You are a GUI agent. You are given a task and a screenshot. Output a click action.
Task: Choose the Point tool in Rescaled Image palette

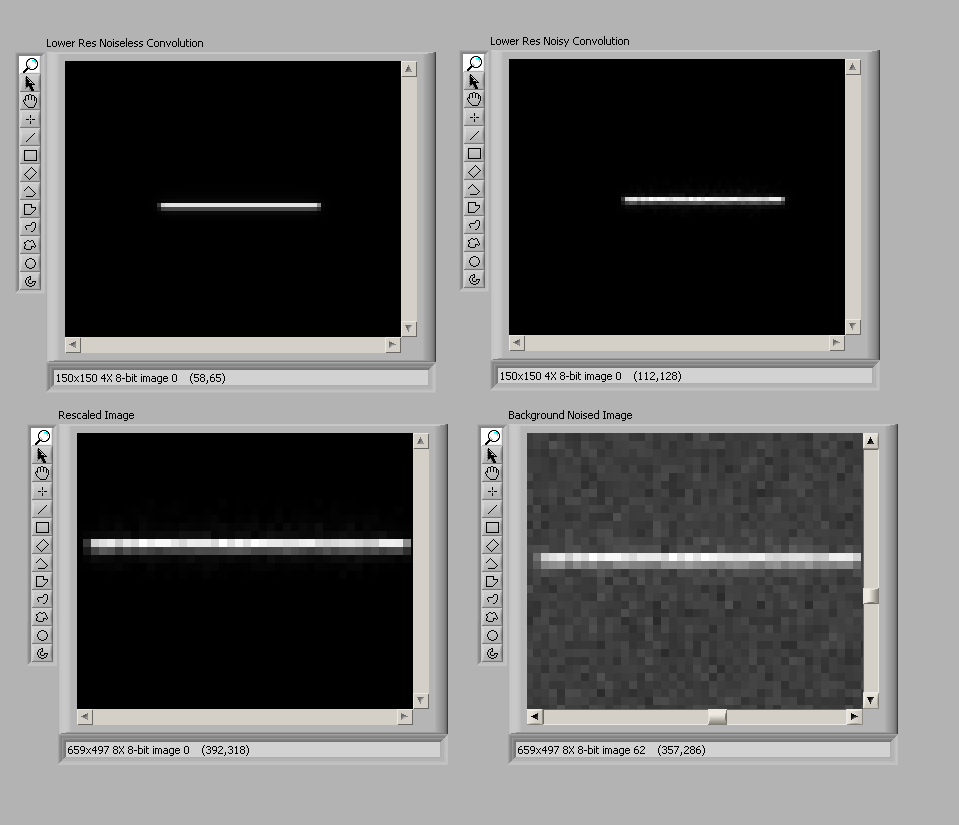tap(42, 492)
